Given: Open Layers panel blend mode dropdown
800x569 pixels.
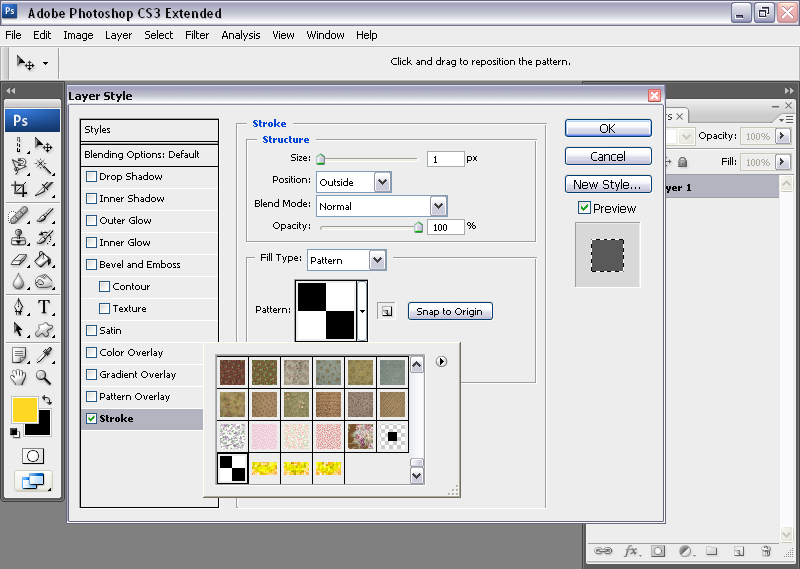Looking at the screenshot, I should click(x=686, y=136).
